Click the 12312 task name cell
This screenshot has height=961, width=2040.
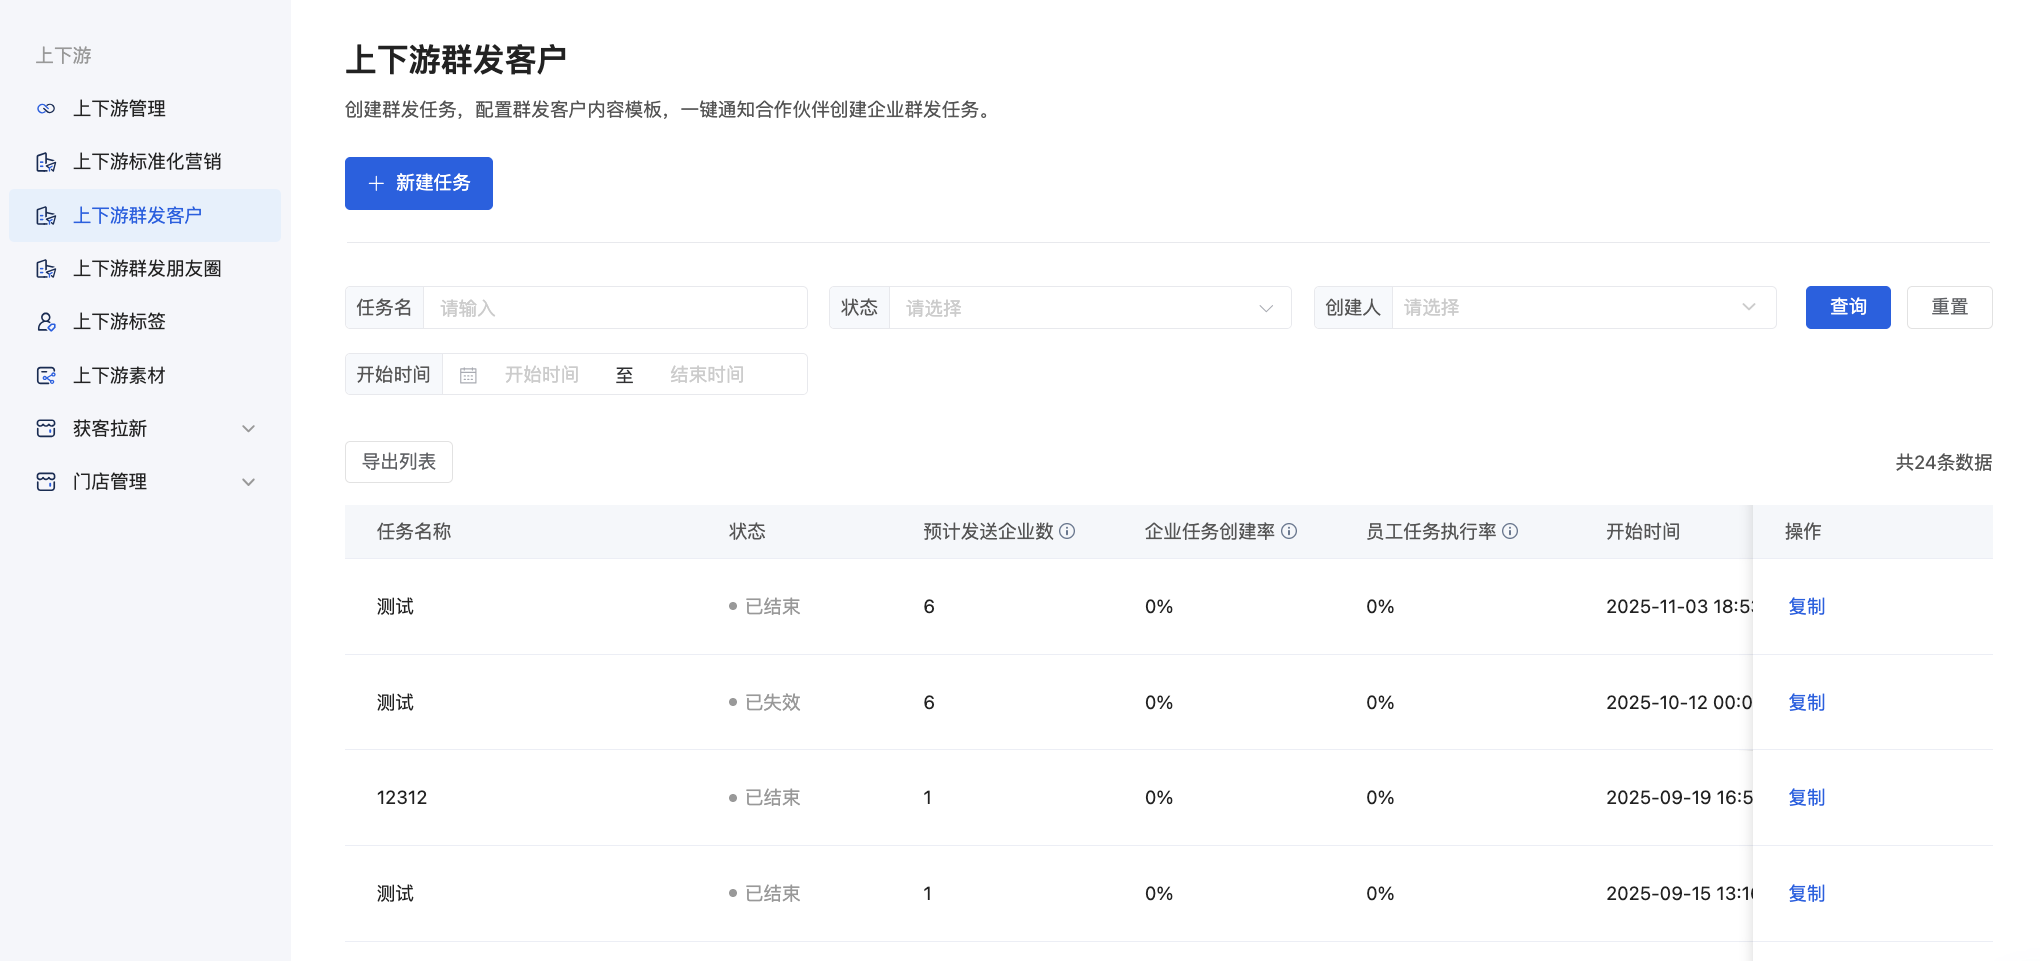pos(402,798)
